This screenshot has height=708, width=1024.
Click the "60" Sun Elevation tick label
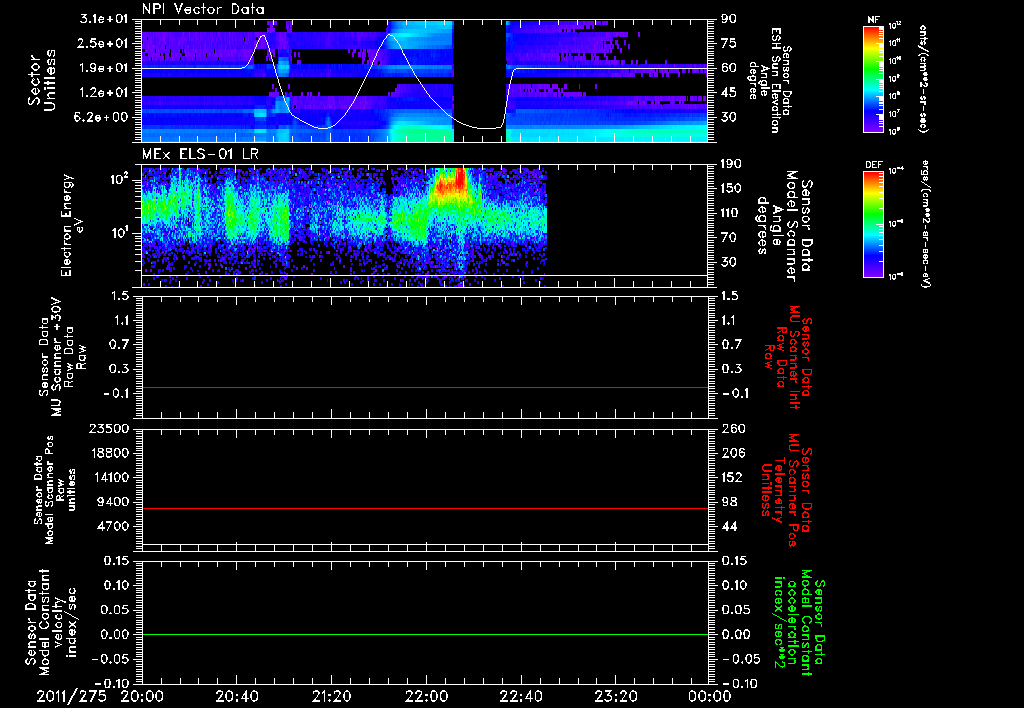click(729, 68)
